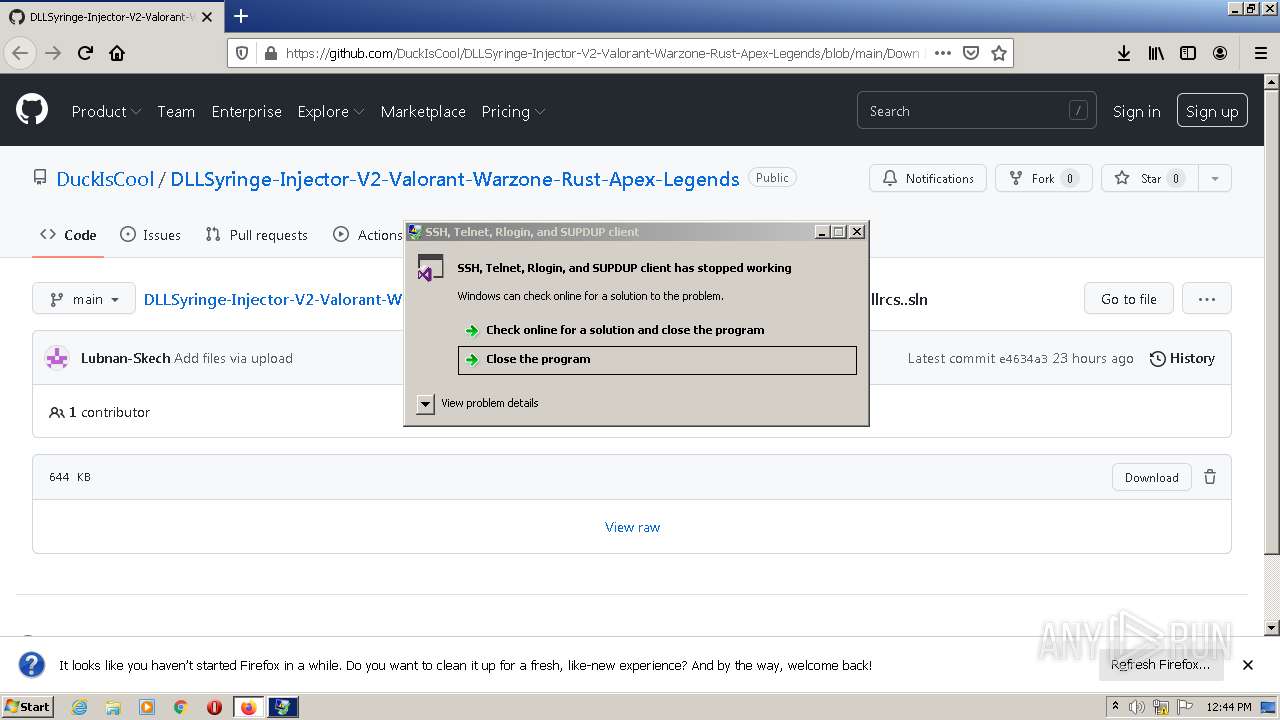
Task: Click Go to file button
Action: pyautogui.click(x=1128, y=299)
